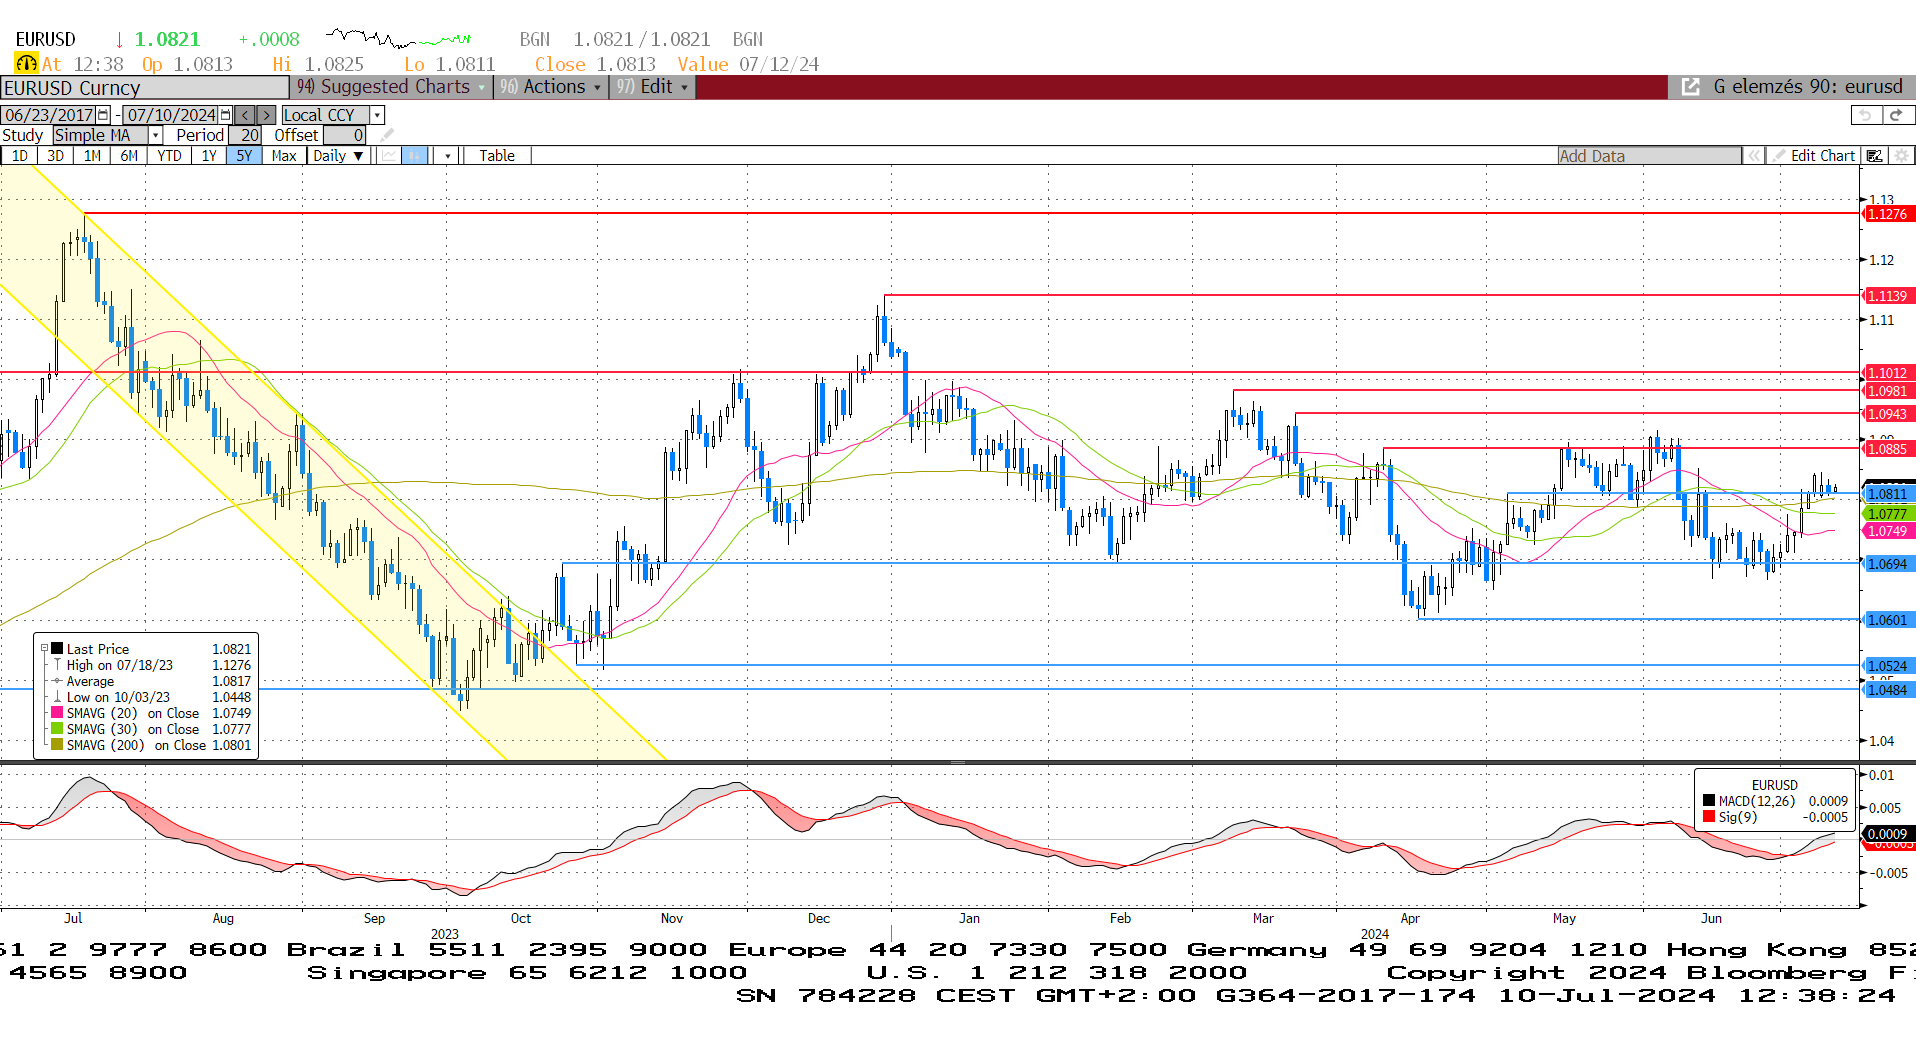The image size is (1916, 1051).
Task: Click the 1.0694 support level label
Action: point(1888,564)
